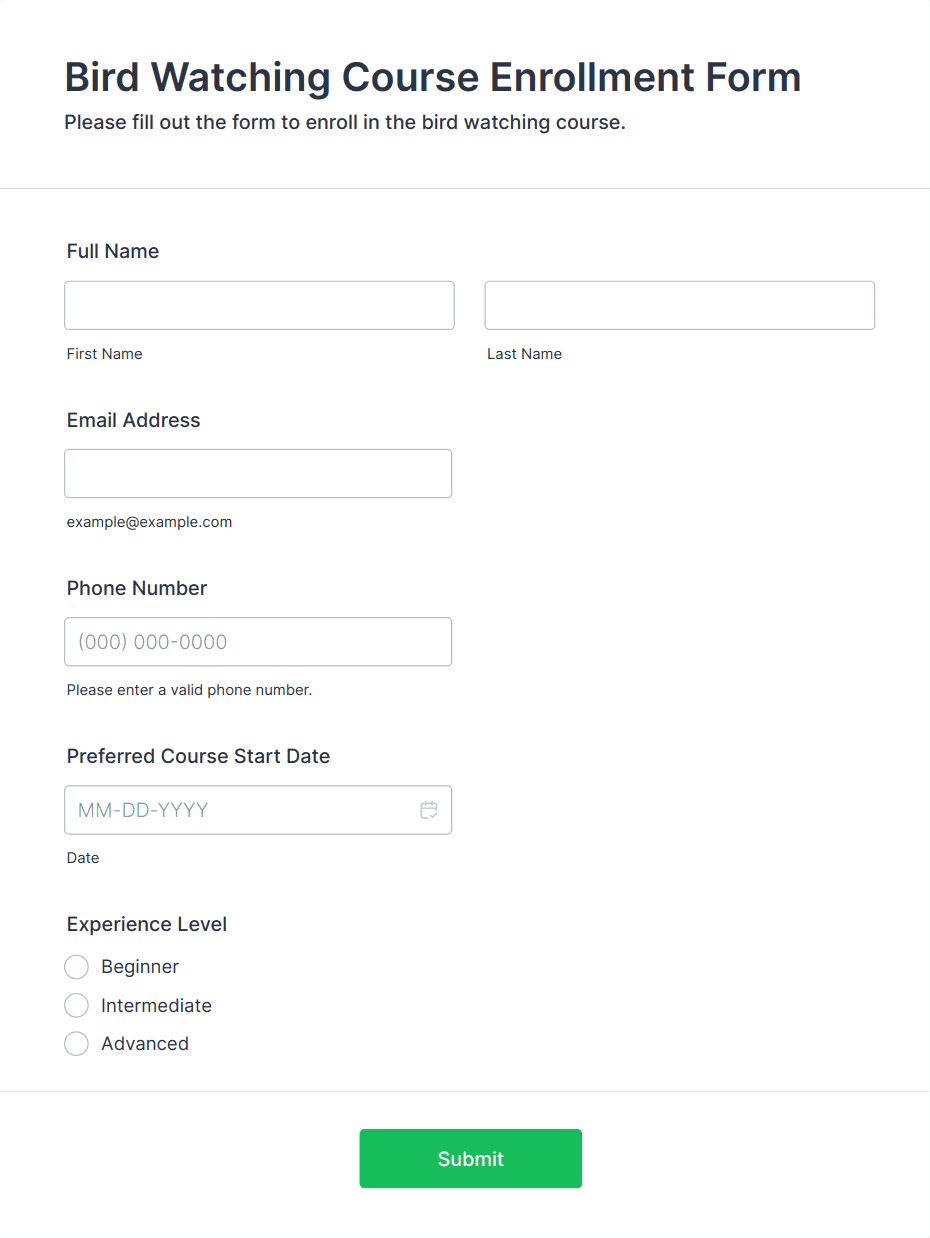Select the MM-DD-YYYY date input
The image size is (930, 1238).
coord(258,810)
